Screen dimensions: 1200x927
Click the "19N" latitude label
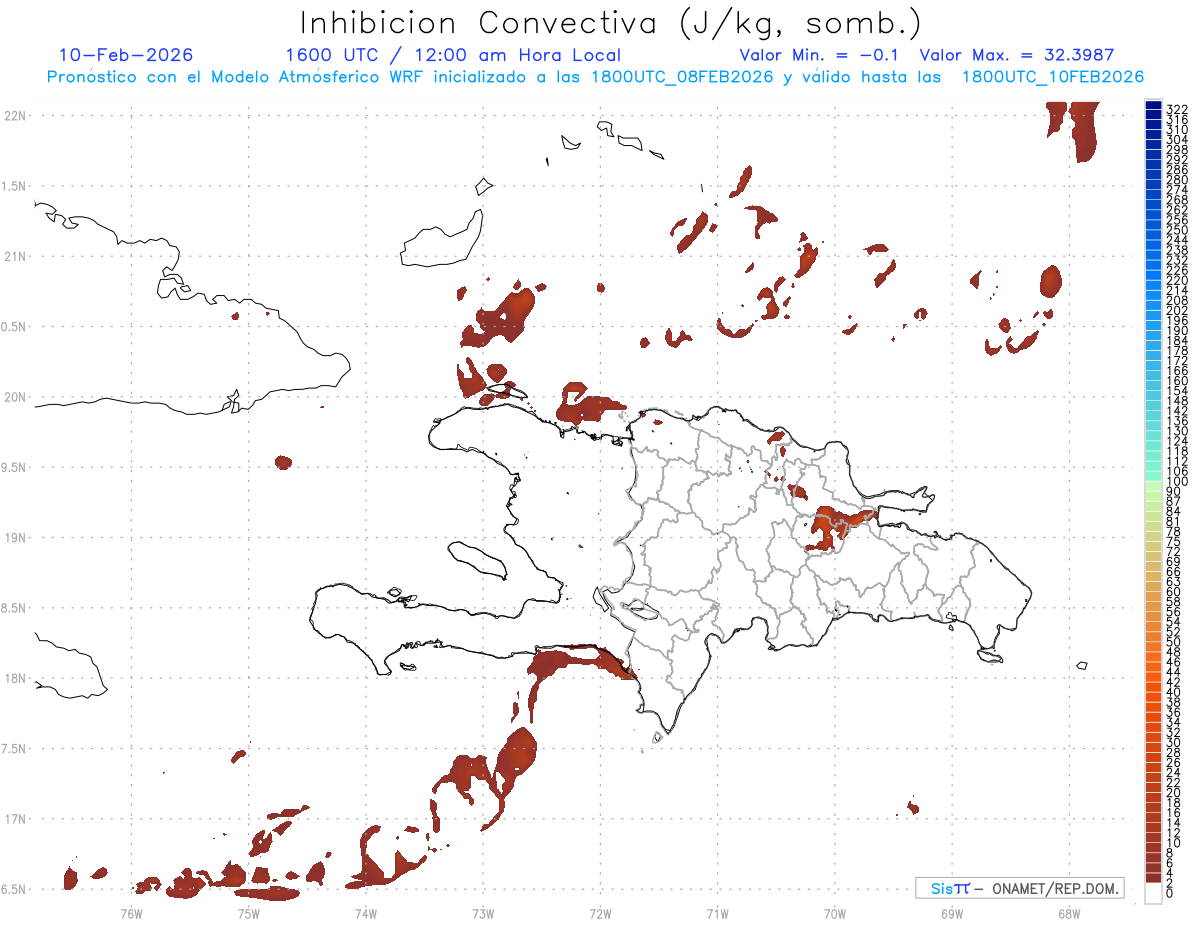coord(15,537)
